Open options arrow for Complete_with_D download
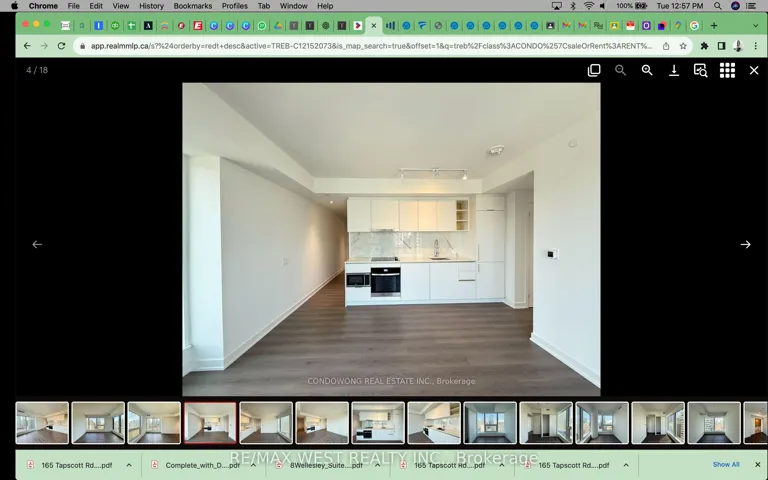 point(252,465)
